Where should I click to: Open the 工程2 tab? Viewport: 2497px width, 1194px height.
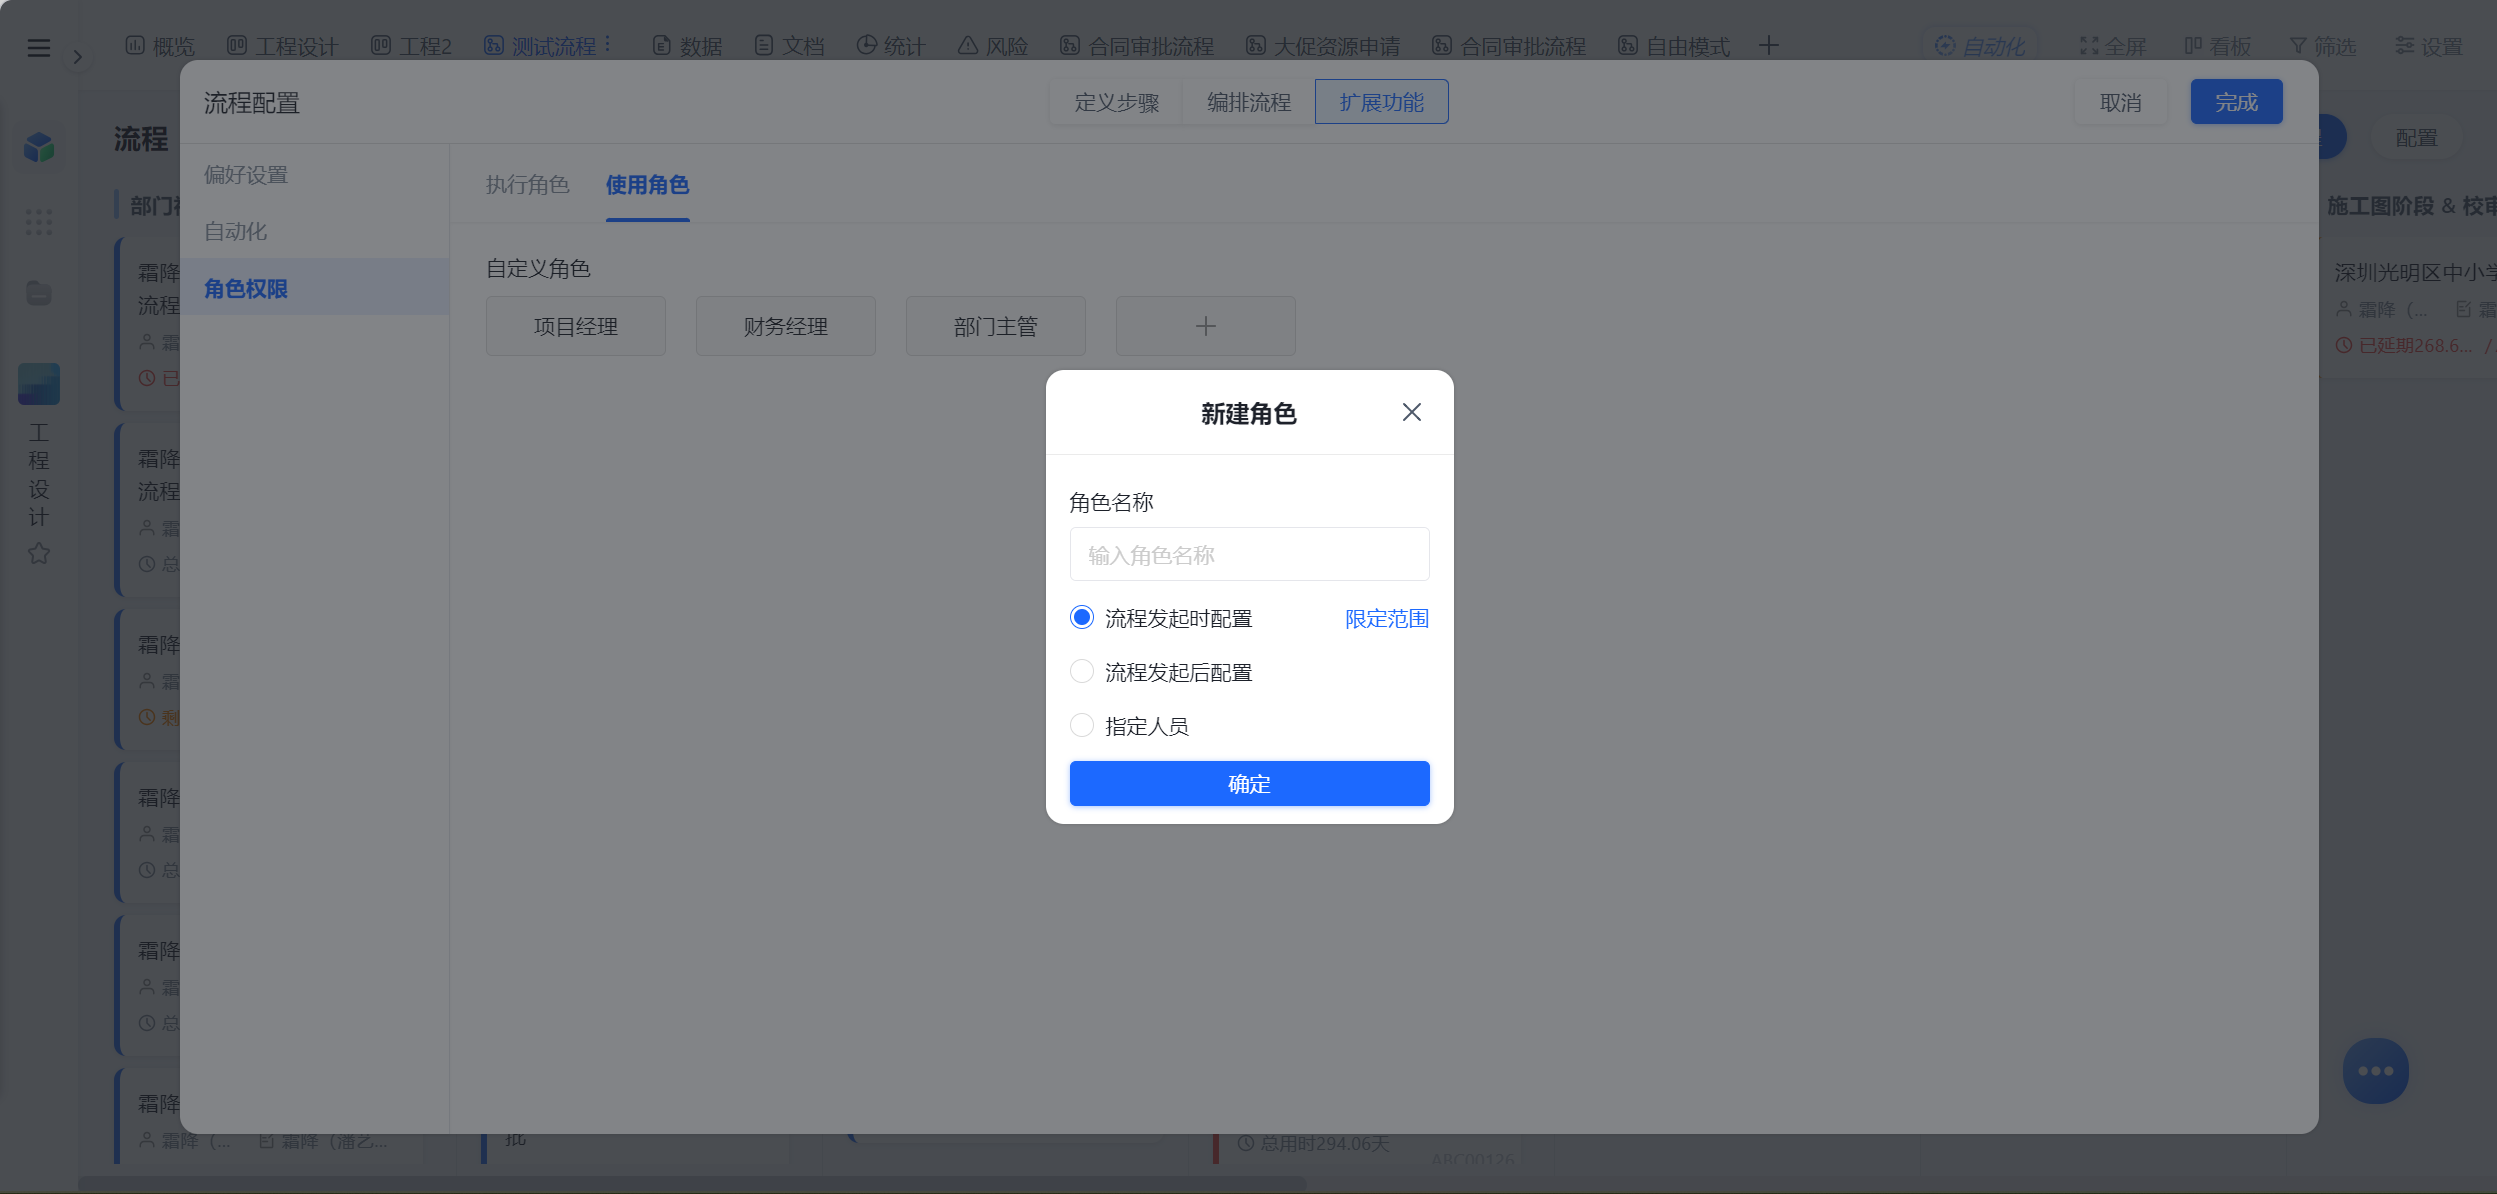pyautogui.click(x=411, y=46)
